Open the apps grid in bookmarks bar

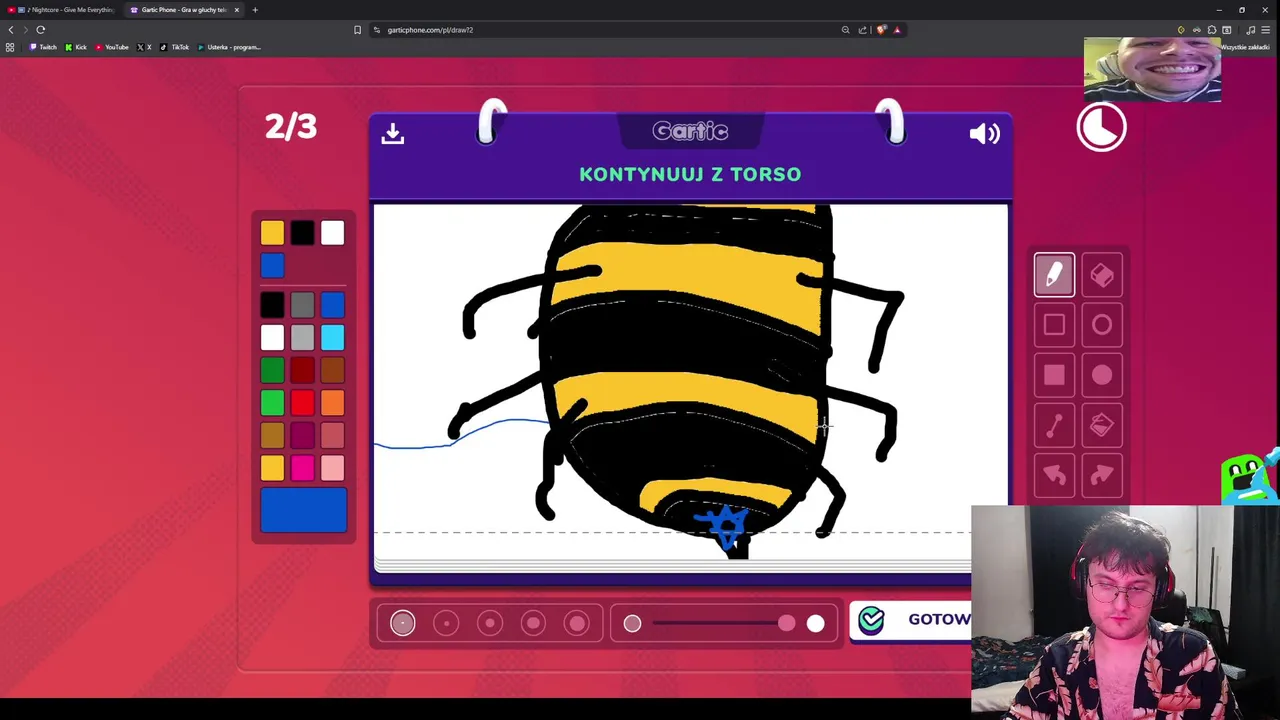[10, 47]
